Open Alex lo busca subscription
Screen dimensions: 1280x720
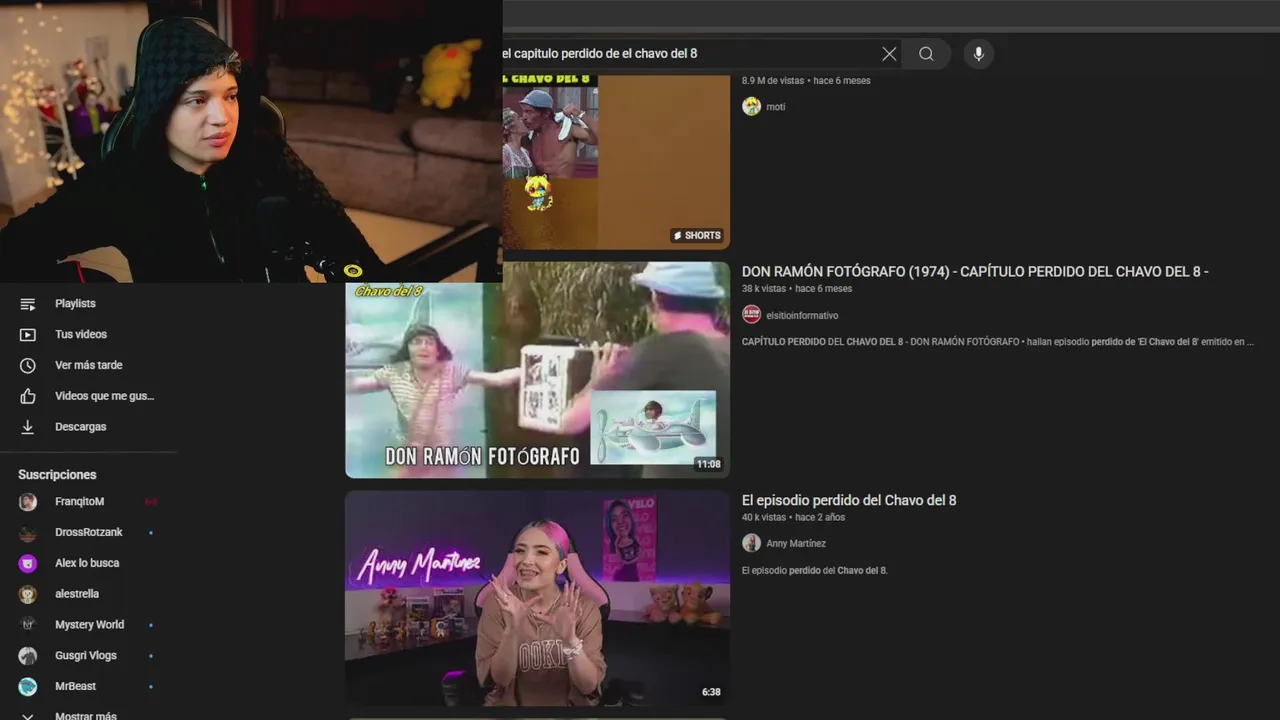89,563
